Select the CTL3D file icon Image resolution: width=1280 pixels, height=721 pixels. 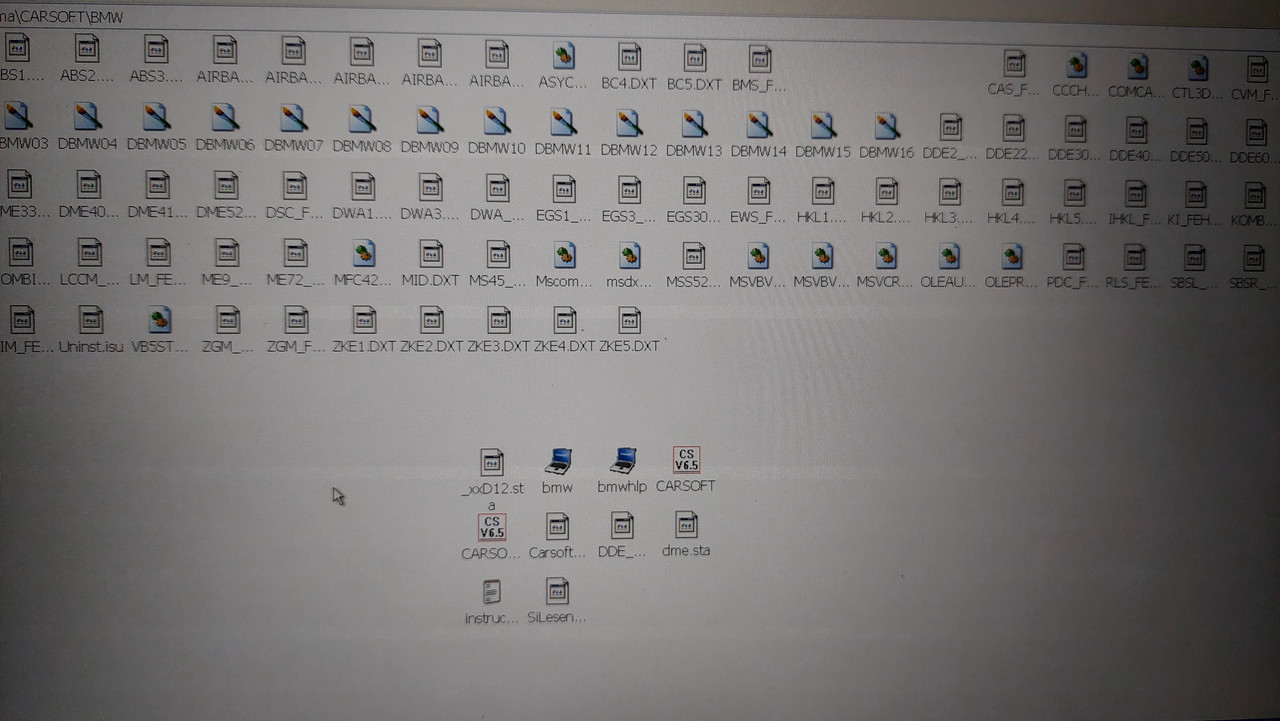coord(1197,68)
